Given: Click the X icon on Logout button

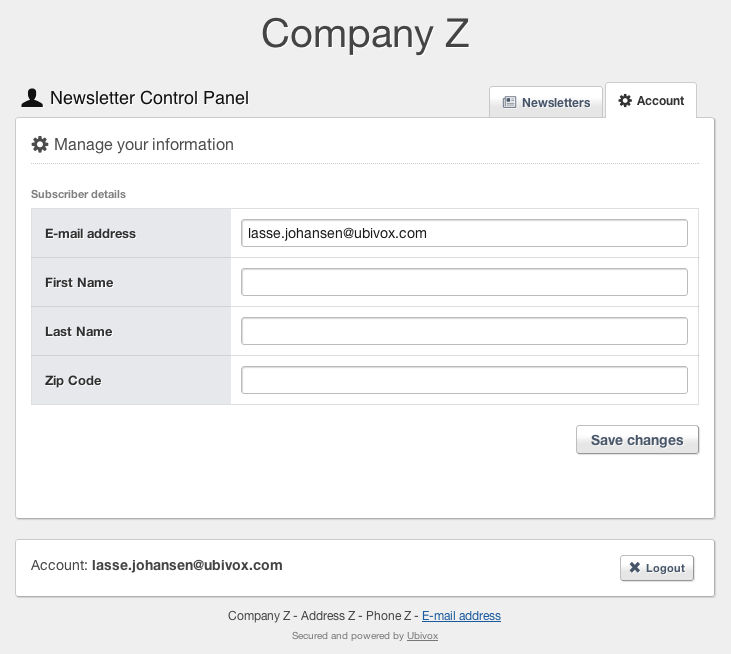Looking at the screenshot, I should click(x=634, y=567).
